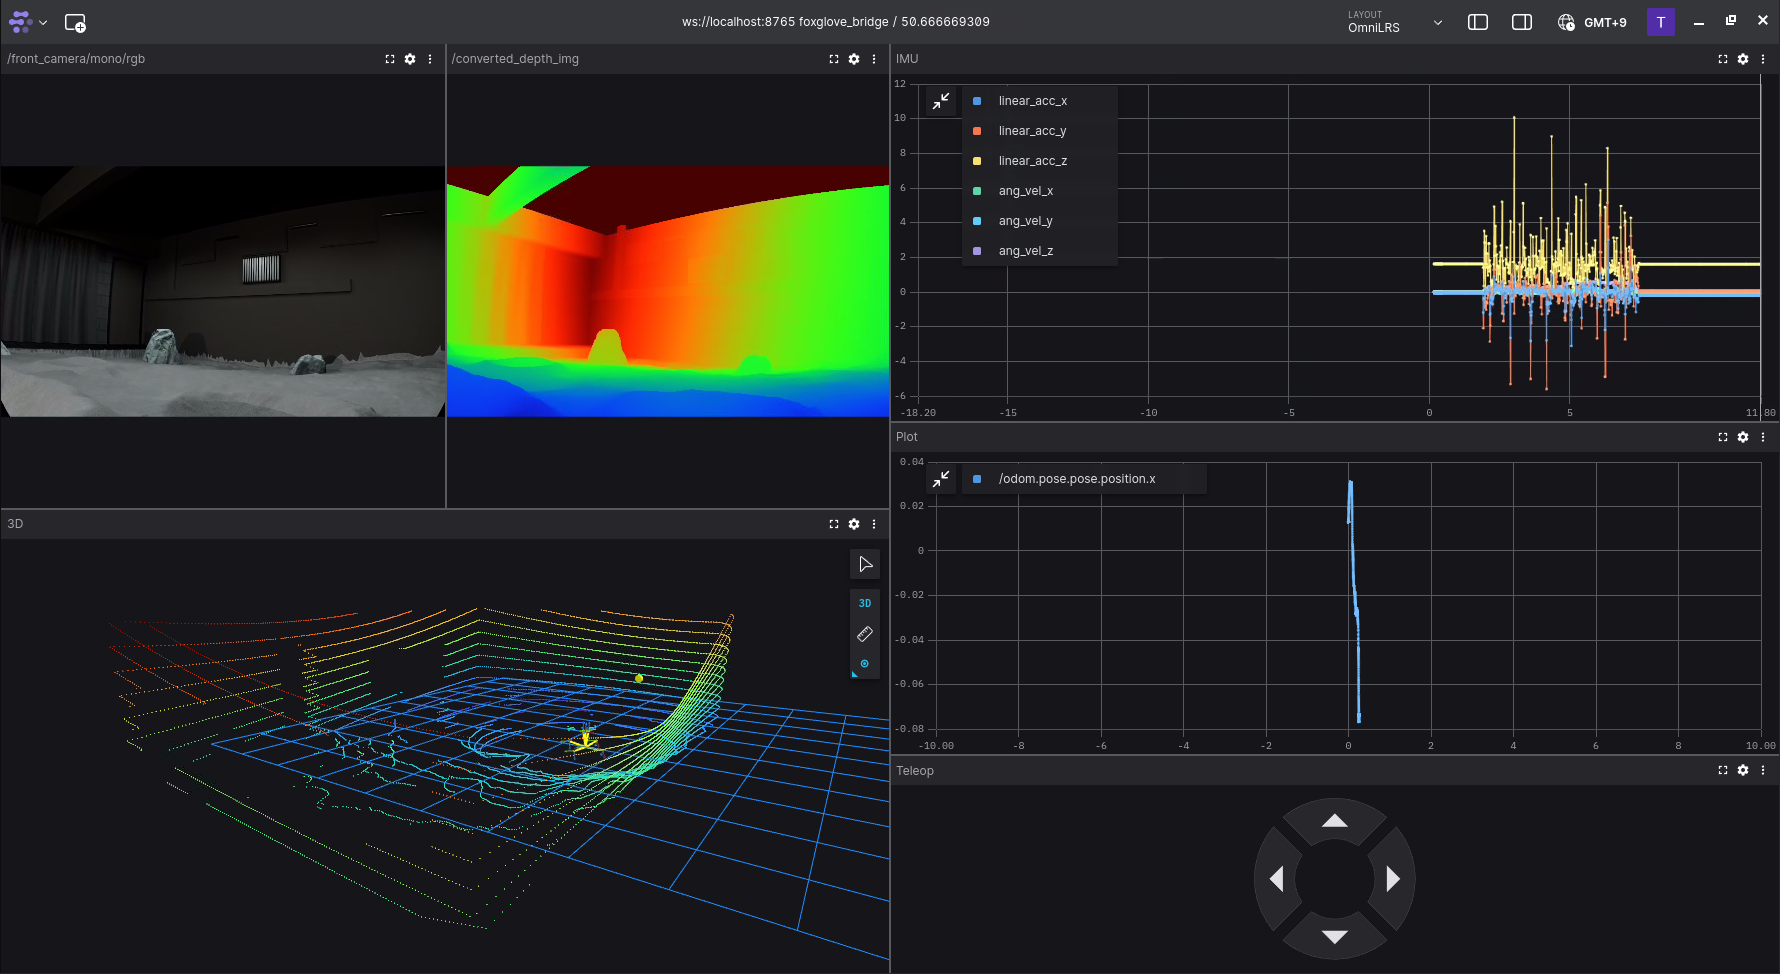Open the Foxglove app menu
The height and width of the screenshot is (974, 1780).
pyautogui.click(x=28, y=22)
